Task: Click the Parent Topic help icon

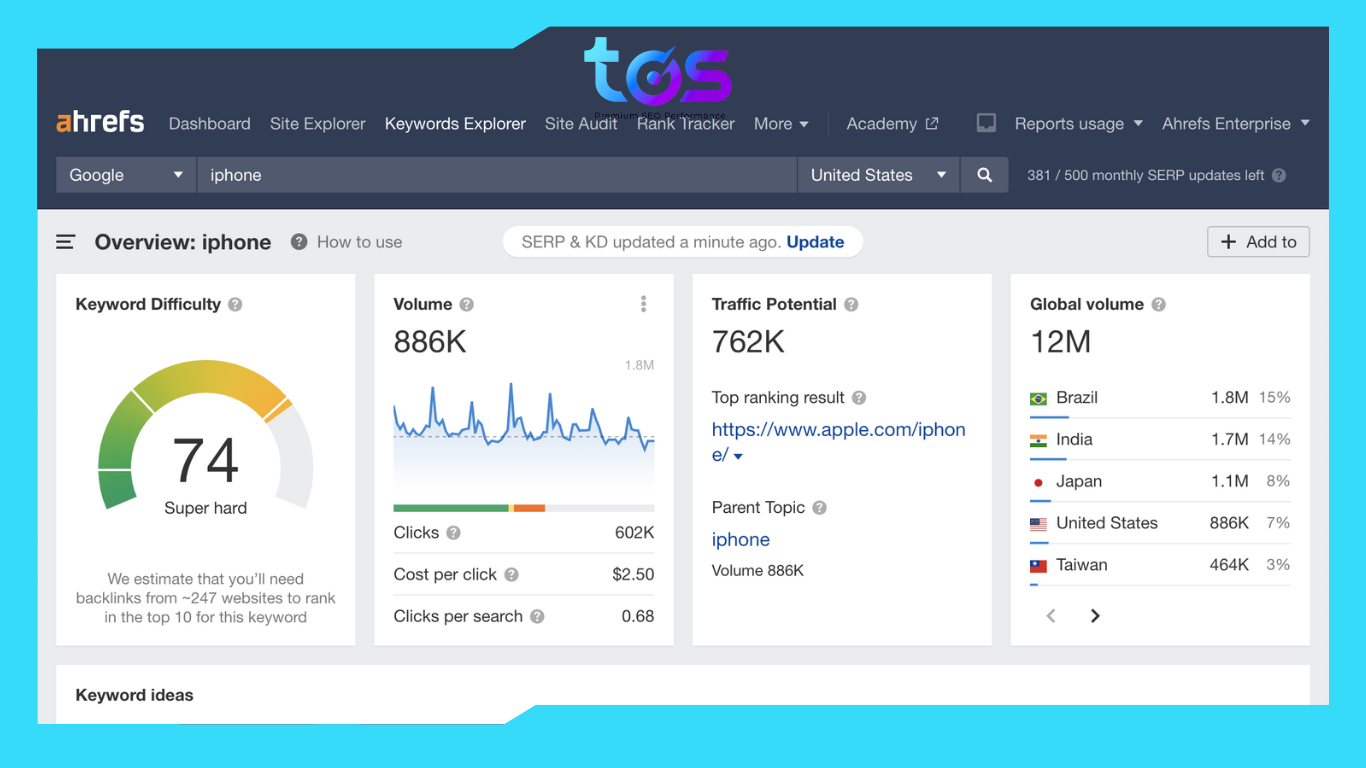Action: click(x=819, y=508)
